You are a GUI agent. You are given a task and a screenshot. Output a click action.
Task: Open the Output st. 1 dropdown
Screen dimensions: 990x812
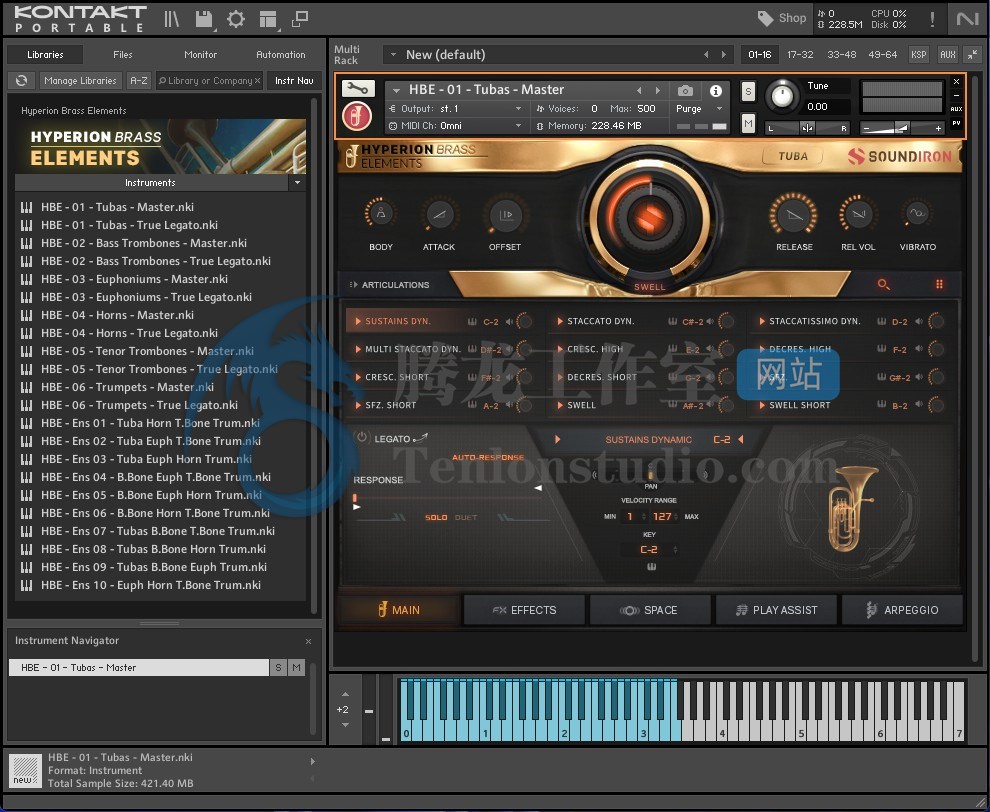[x=518, y=109]
